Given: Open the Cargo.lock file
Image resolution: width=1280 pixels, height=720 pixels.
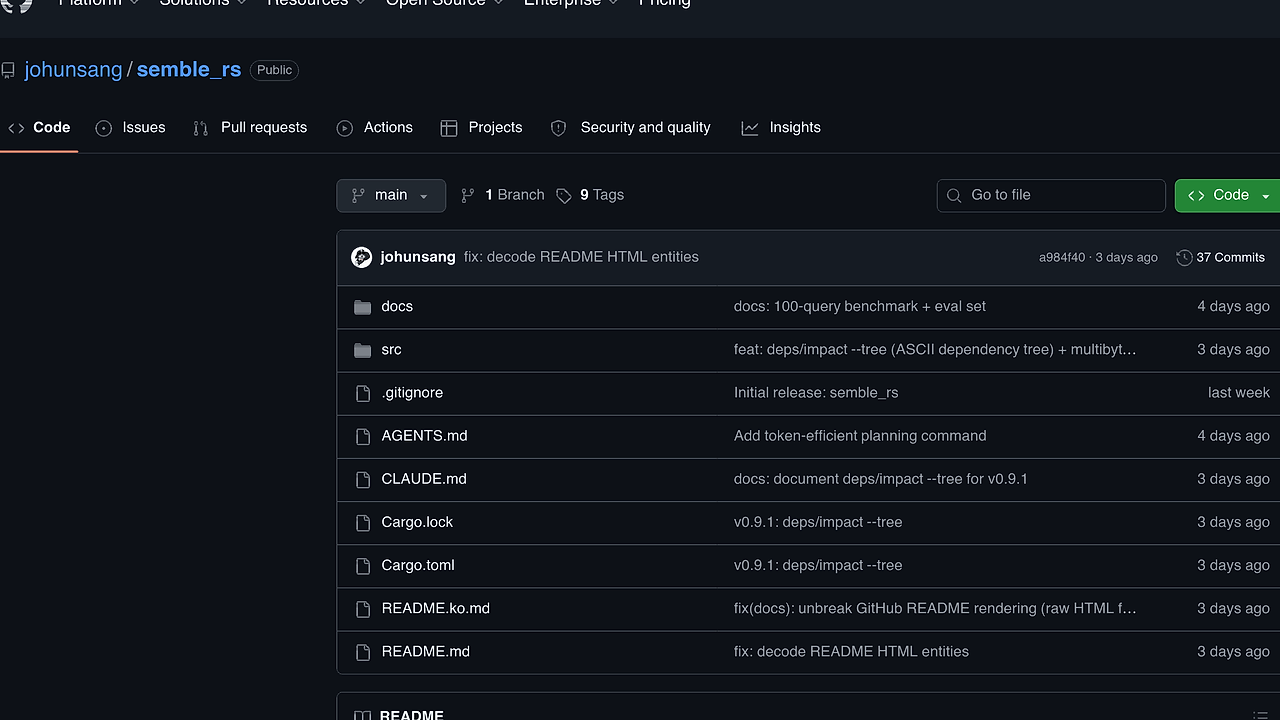Looking at the screenshot, I should click(417, 522).
